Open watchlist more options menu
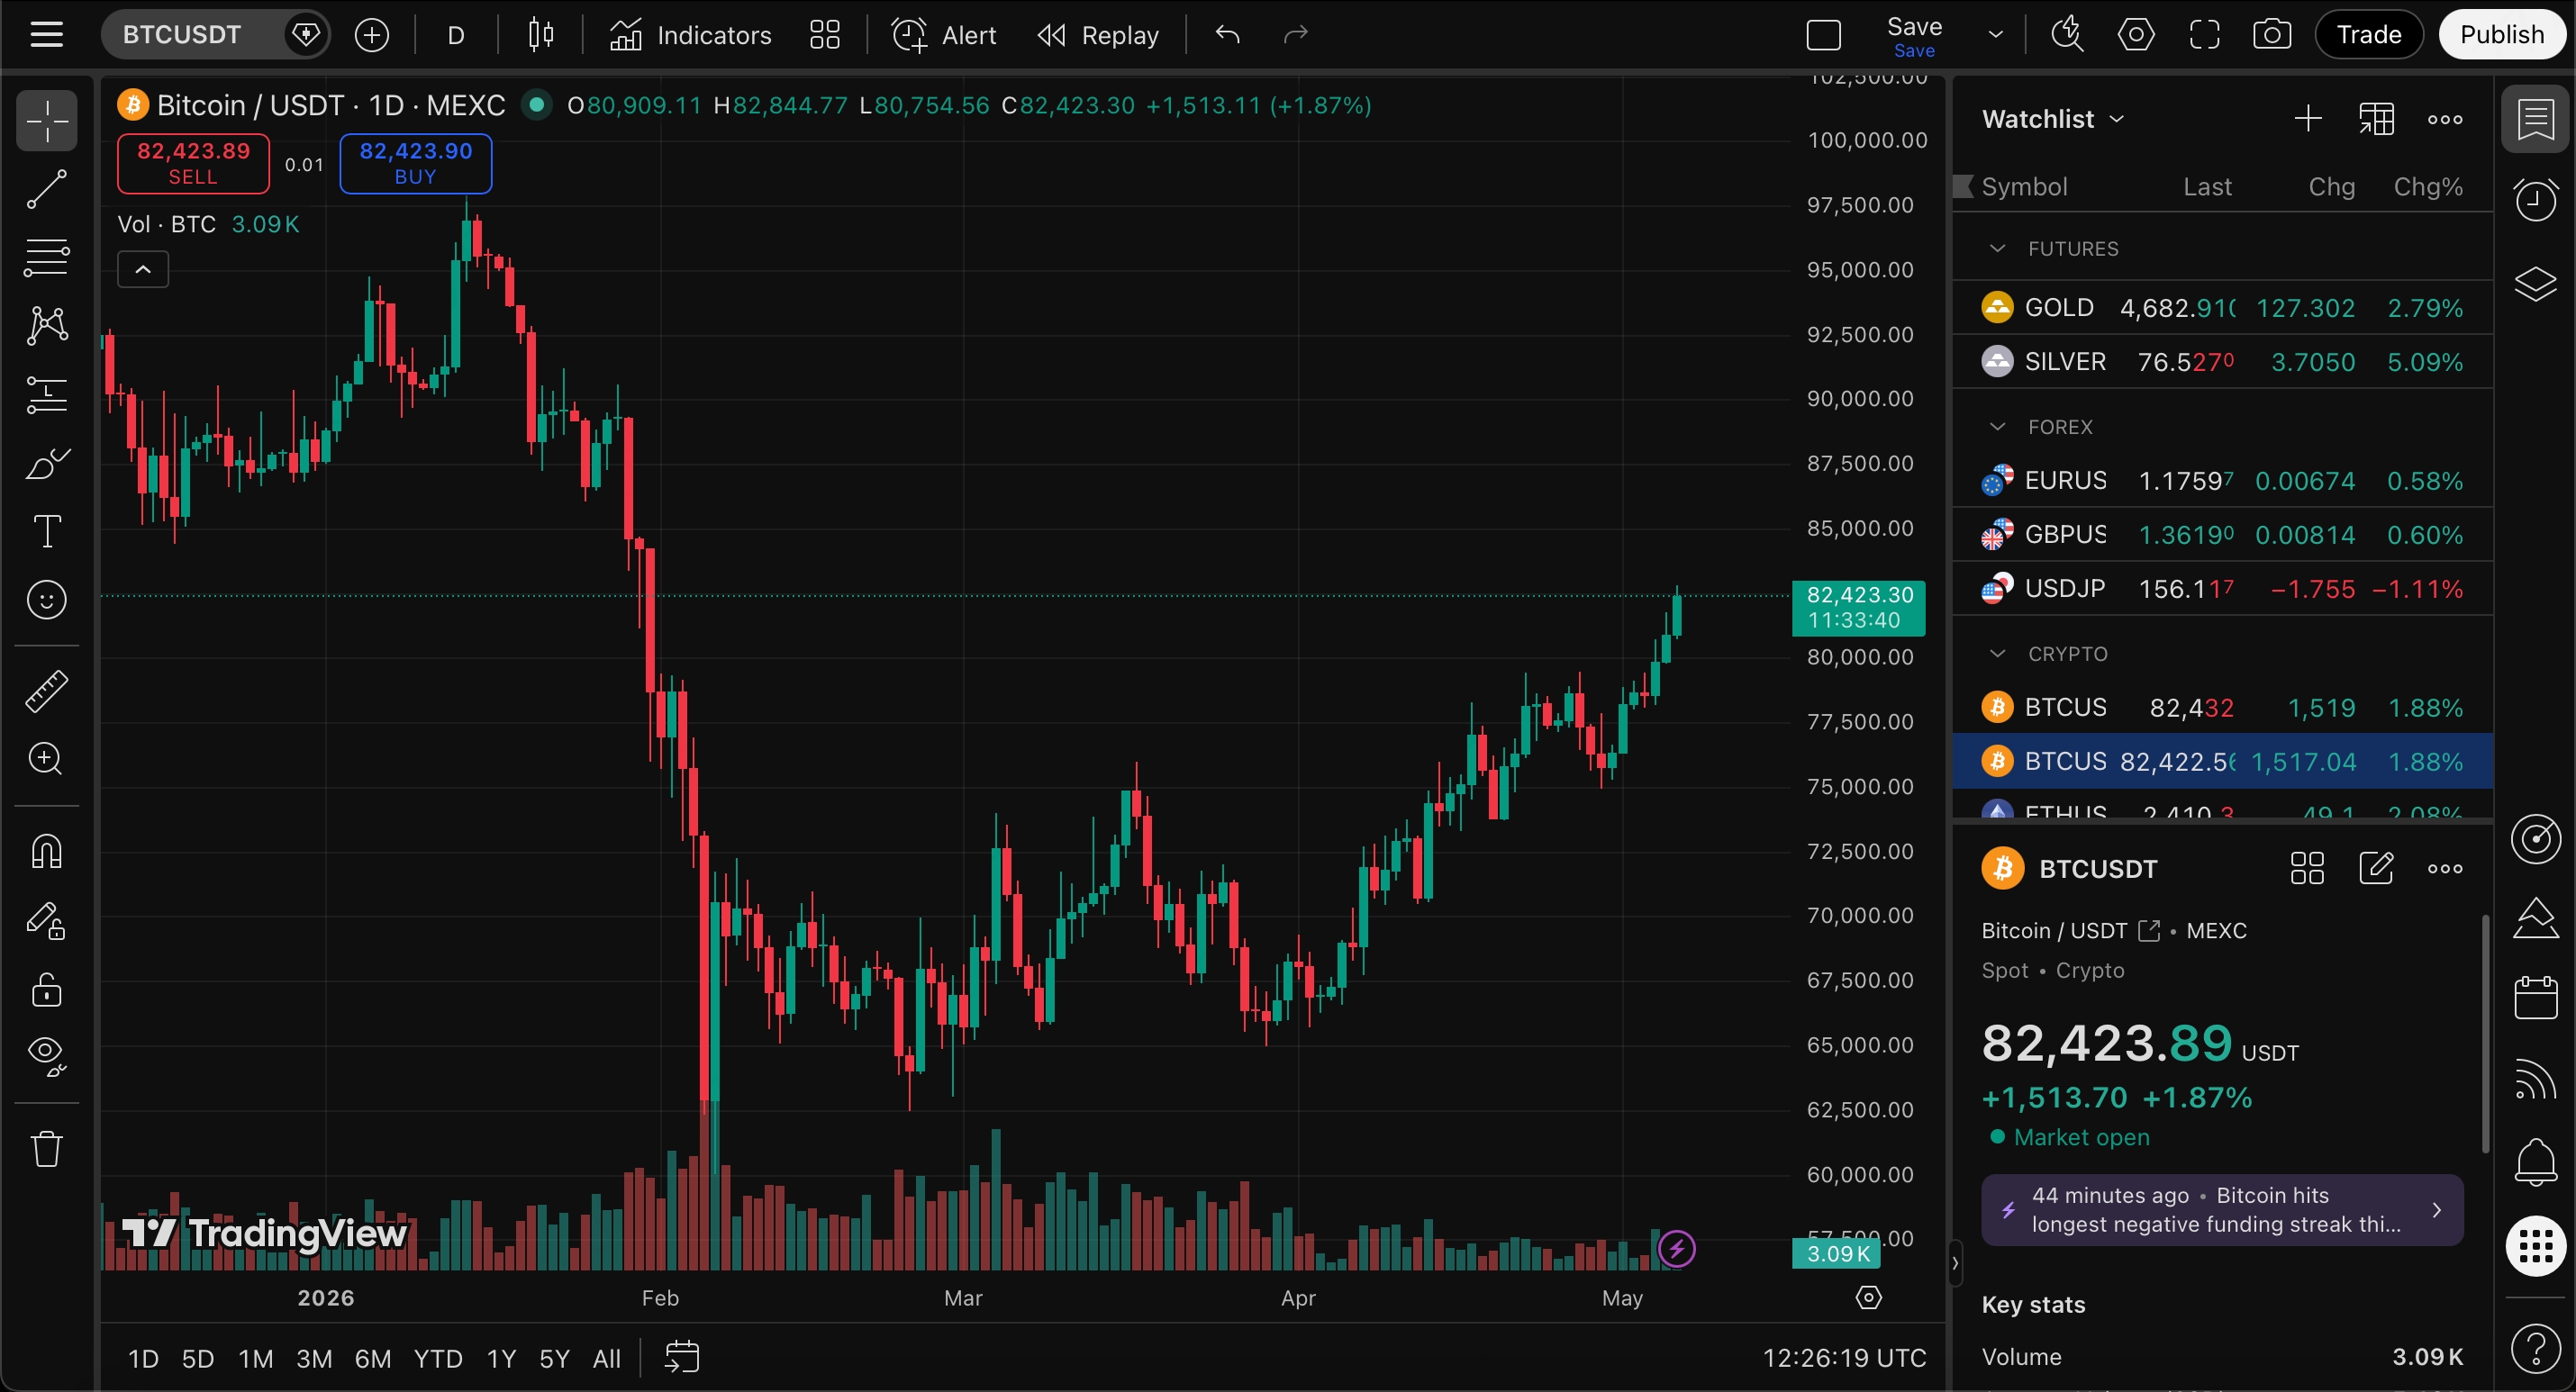This screenshot has width=2576, height=1392. coord(2445,119)
